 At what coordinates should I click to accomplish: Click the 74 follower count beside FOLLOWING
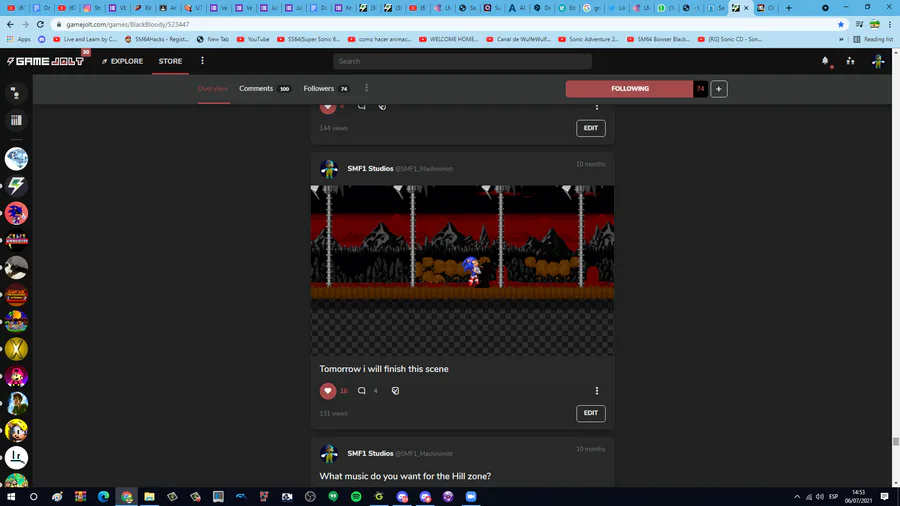[x=700, y=89]
